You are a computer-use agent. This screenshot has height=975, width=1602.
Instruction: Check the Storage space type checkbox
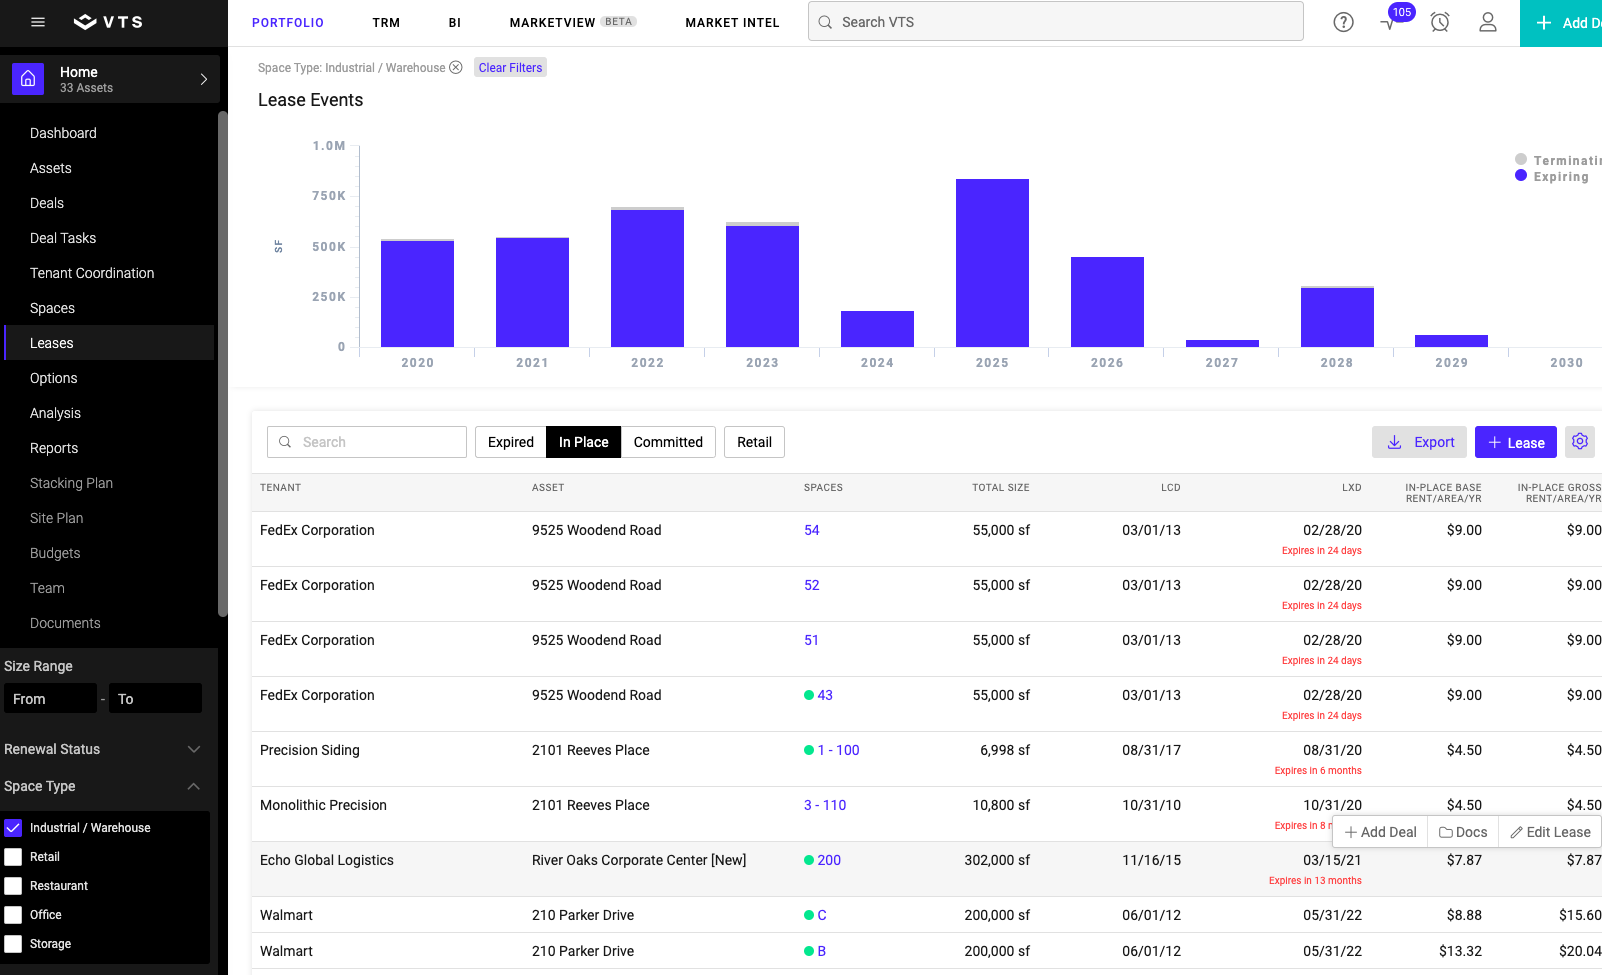tap(13, 944)
